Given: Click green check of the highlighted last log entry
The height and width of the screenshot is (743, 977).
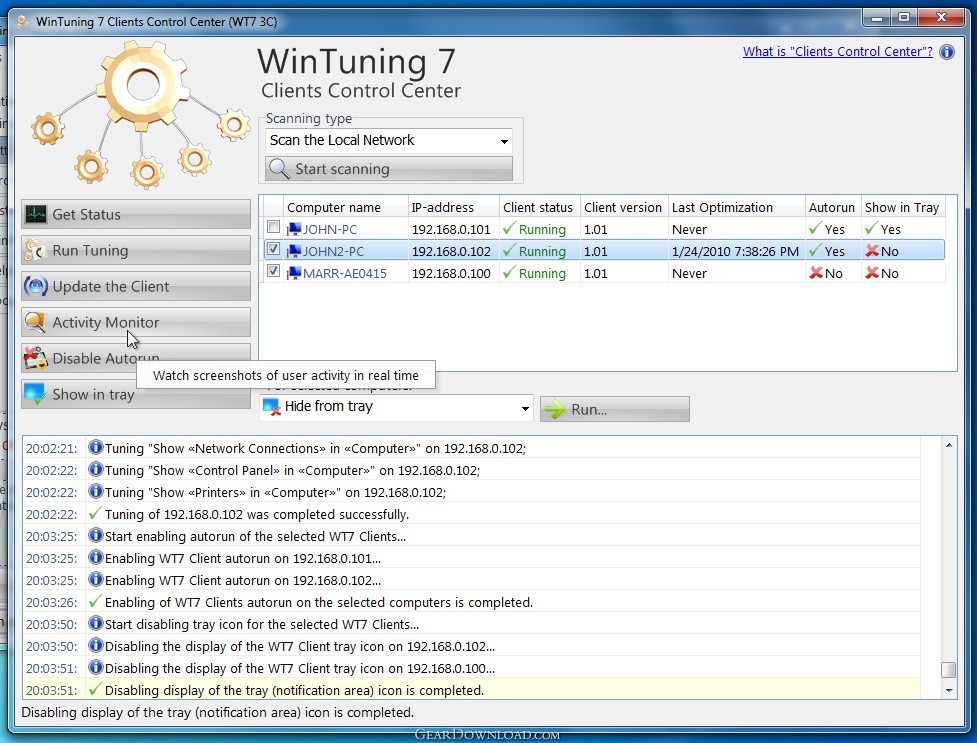Looking at the screenshot, I should [95, 689].
